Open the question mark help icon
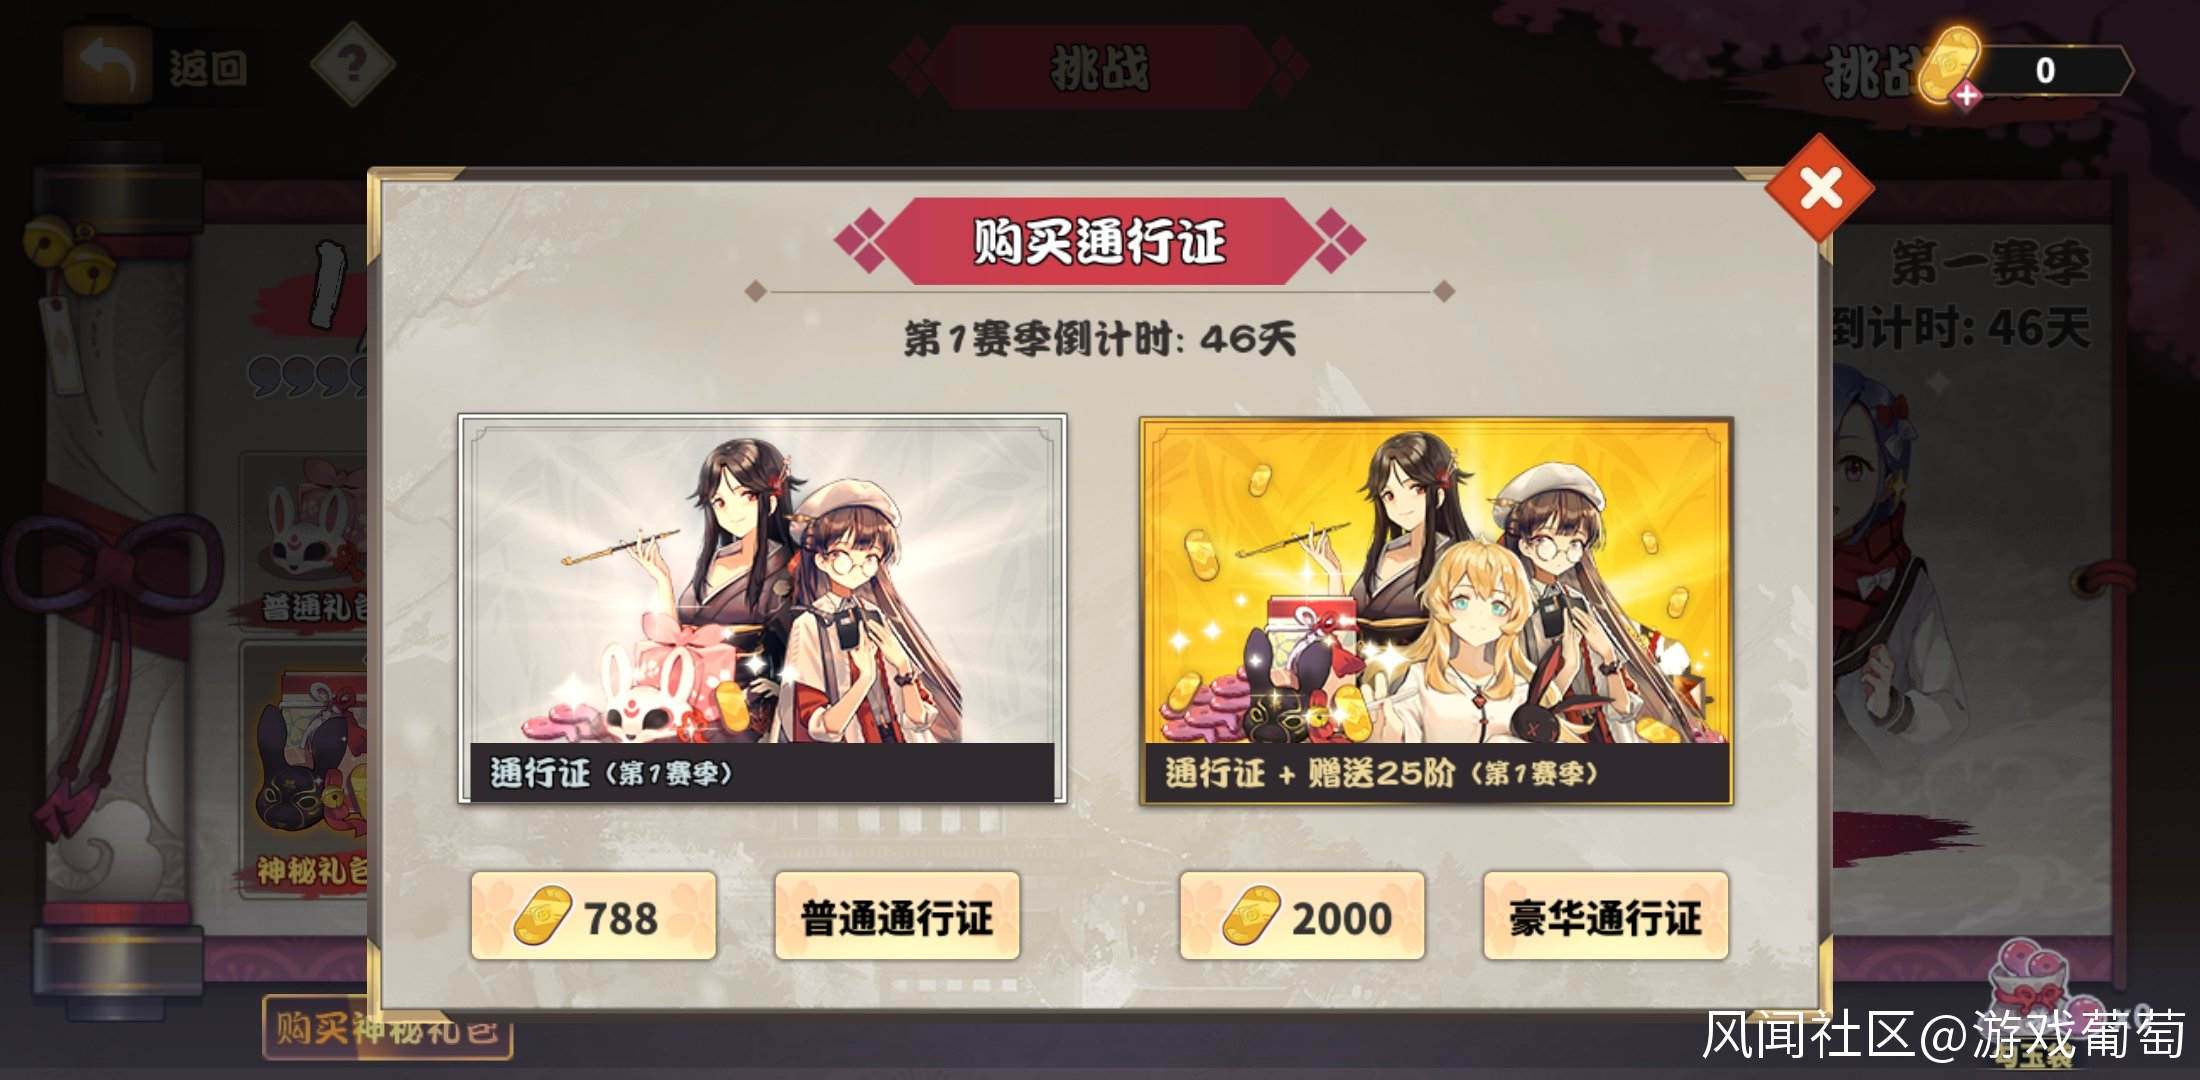This screenshot has height=1080, width=2200. (352, 66)
